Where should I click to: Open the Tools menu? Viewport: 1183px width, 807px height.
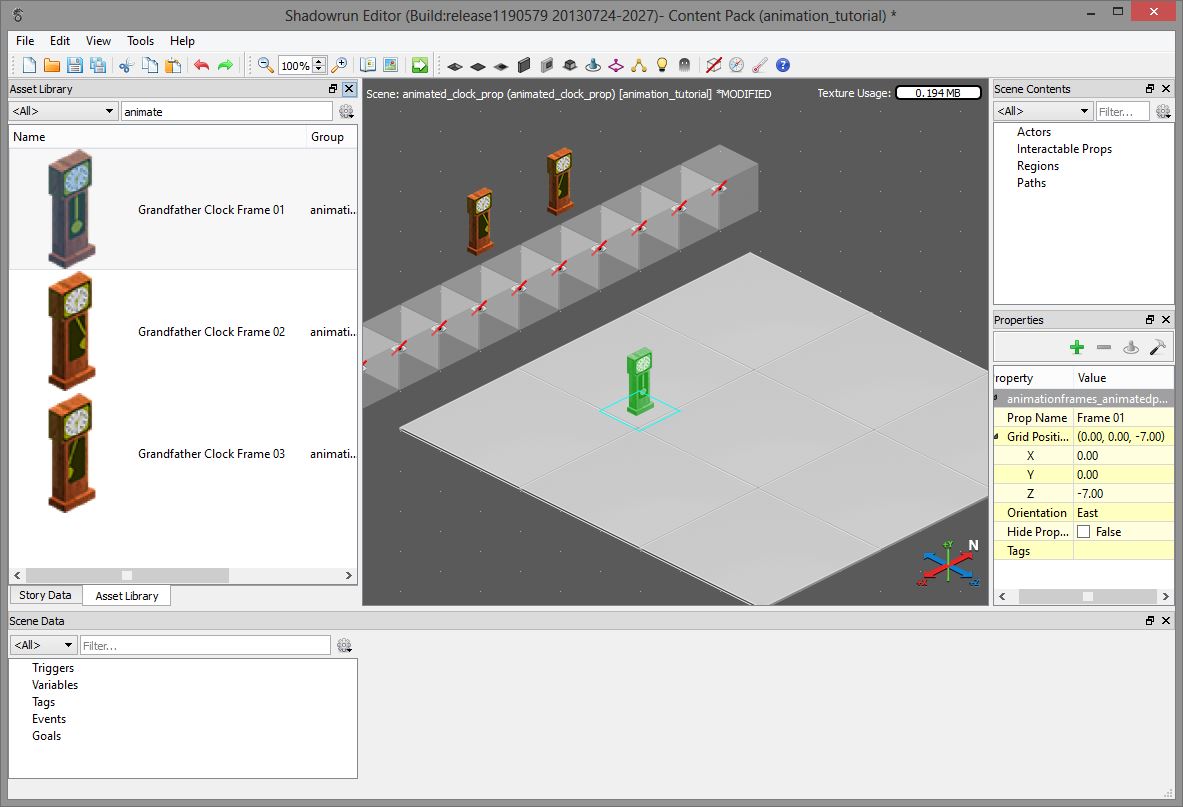tap(140, 41)
